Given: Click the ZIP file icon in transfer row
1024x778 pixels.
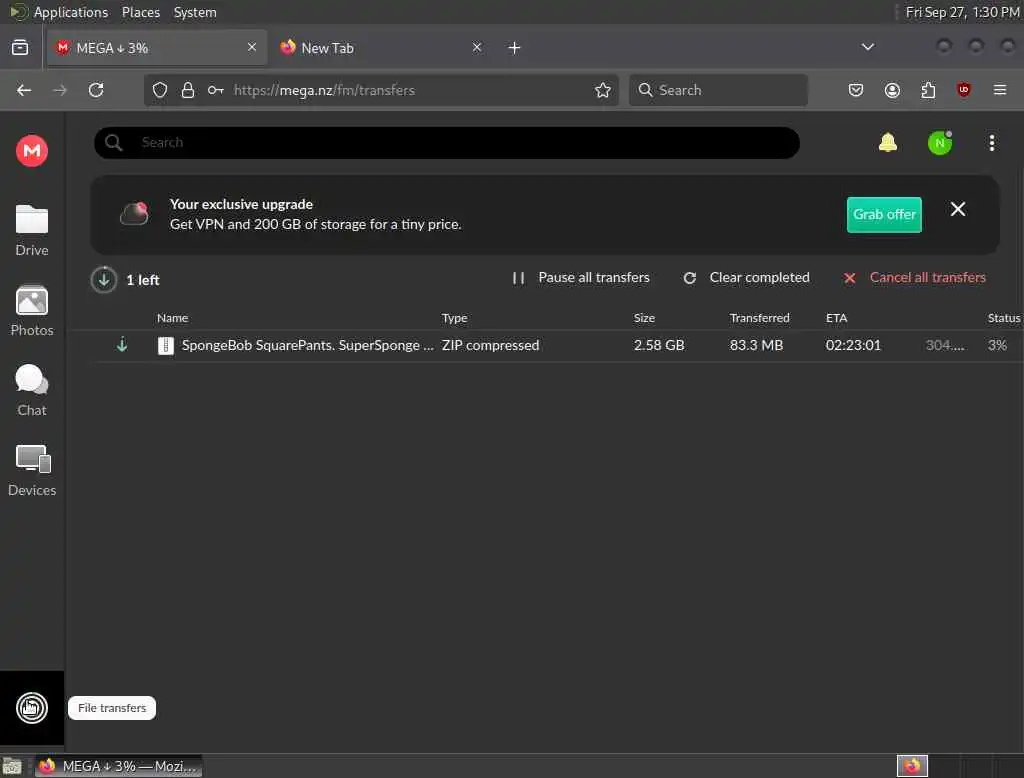Looking at the screenshot, I should click(x=166, y=346).
